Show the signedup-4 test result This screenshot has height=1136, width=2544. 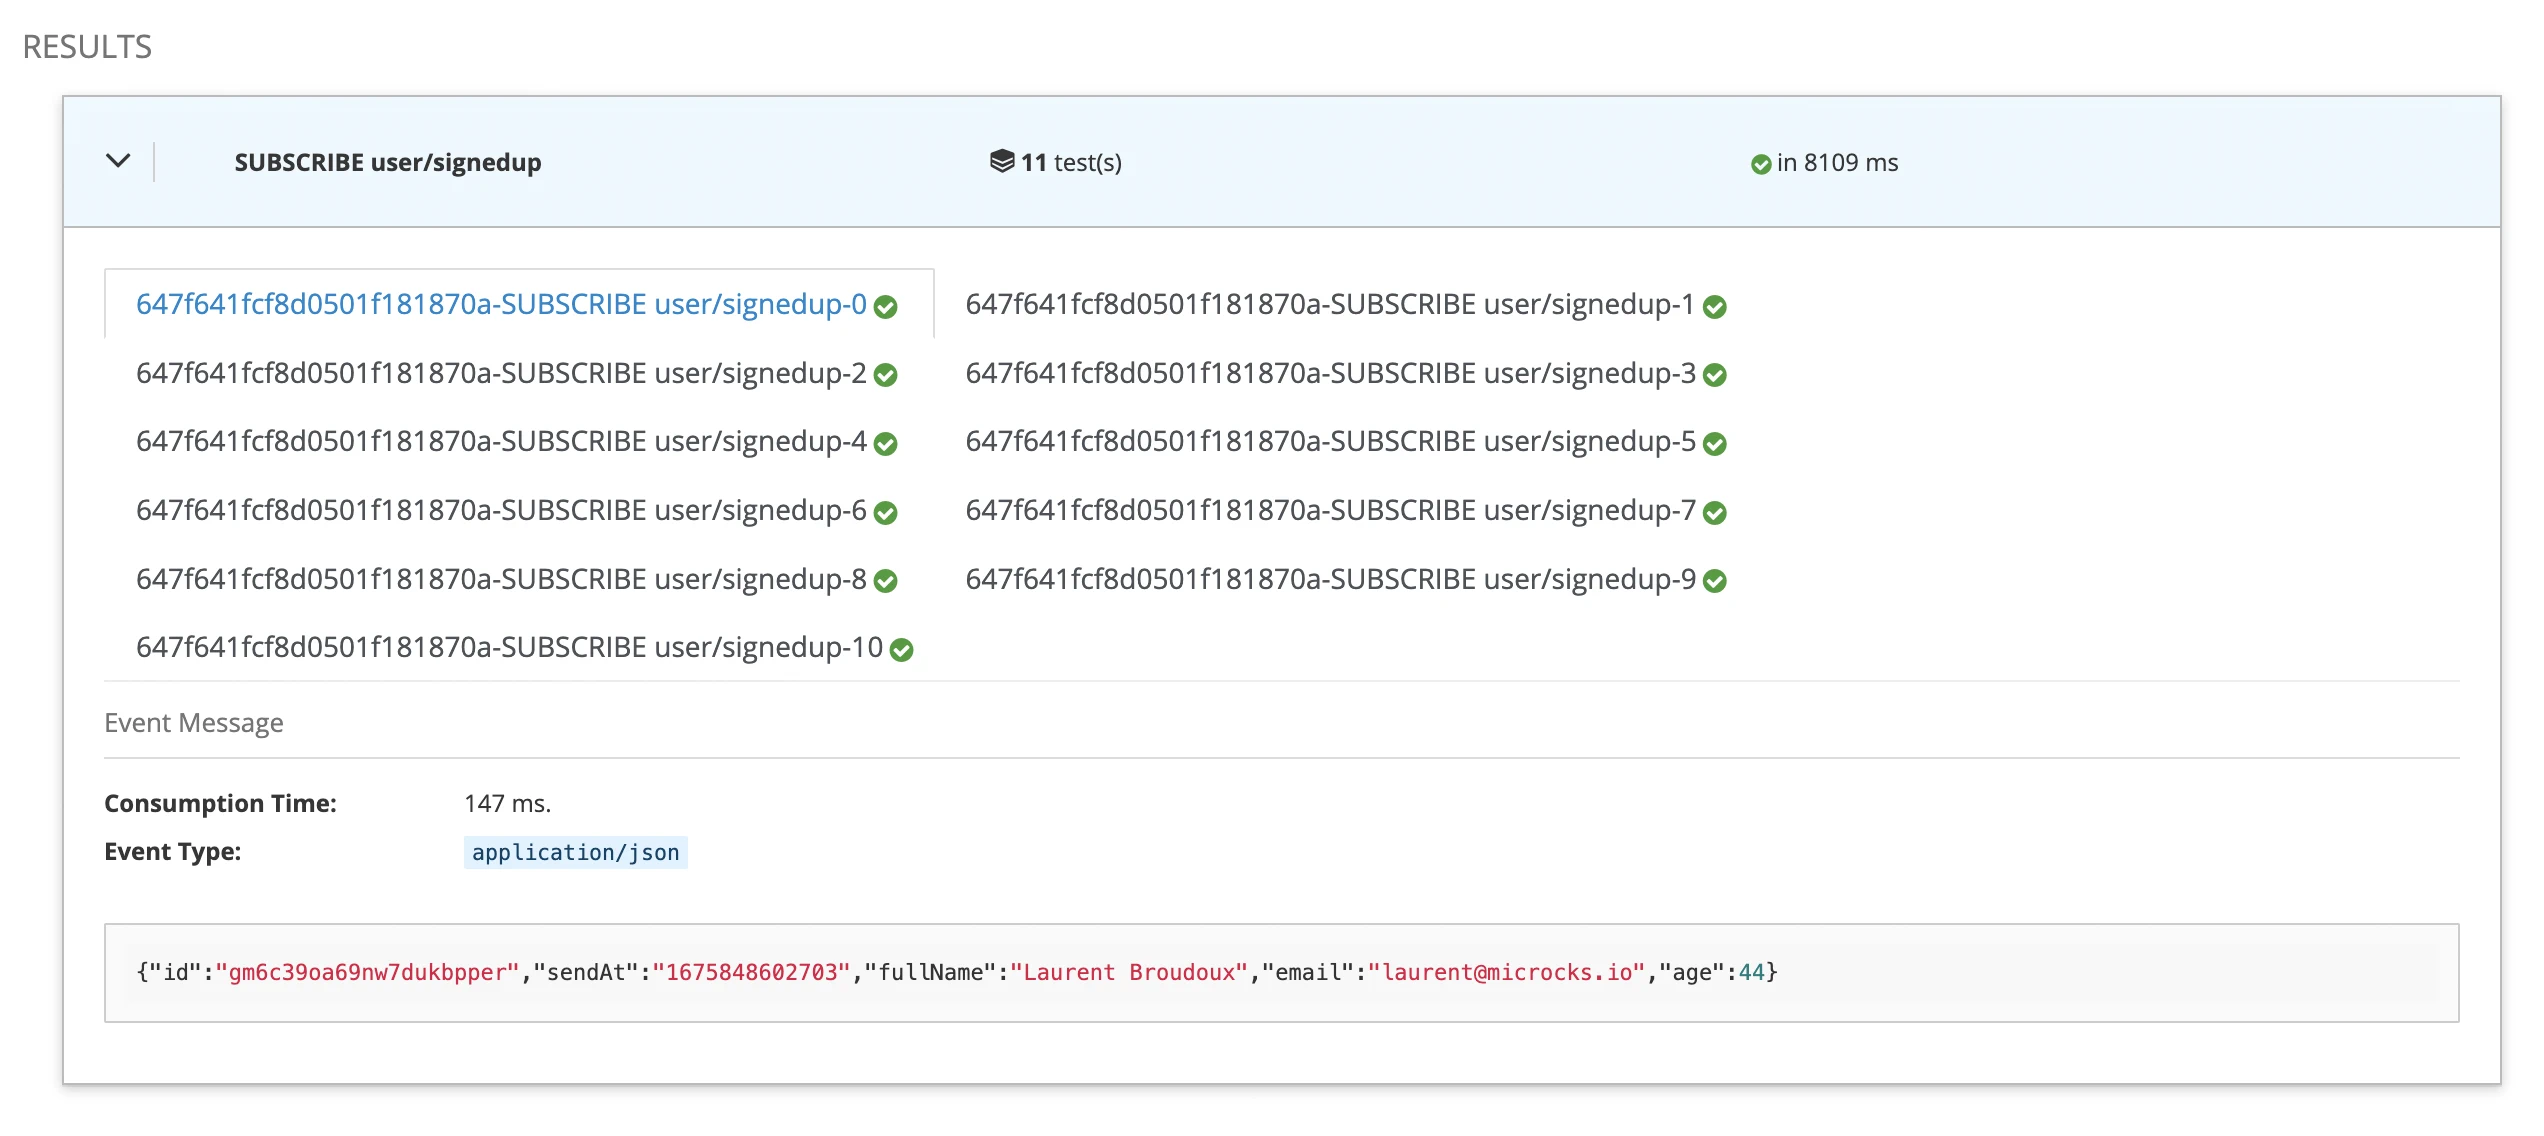(500, 441)
